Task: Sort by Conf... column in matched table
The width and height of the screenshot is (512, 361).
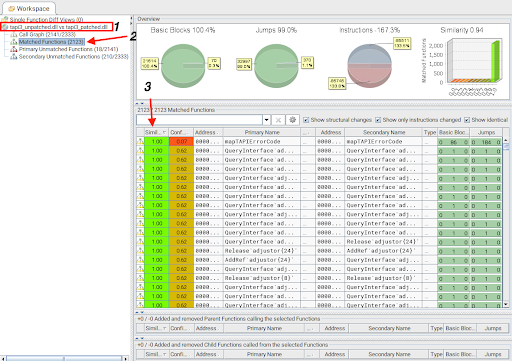Action: click(181, 132)
